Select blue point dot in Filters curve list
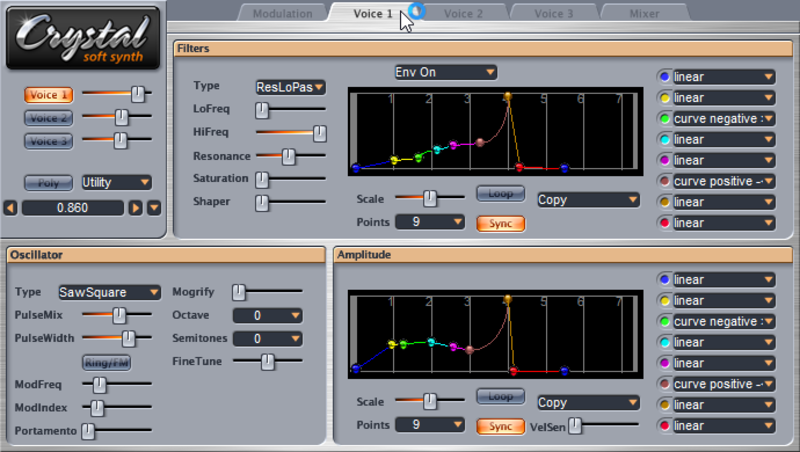This screenshot has height=452, width=800. click(x=664, y=77)
